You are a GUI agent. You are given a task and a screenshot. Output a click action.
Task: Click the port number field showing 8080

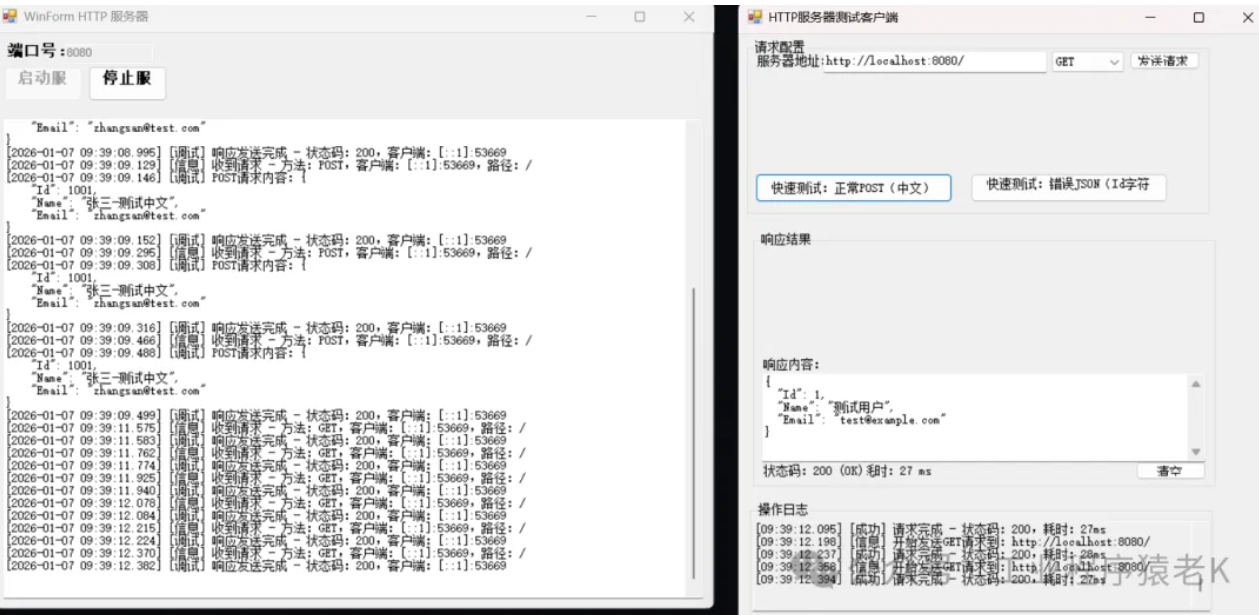(x=108, y=52)
